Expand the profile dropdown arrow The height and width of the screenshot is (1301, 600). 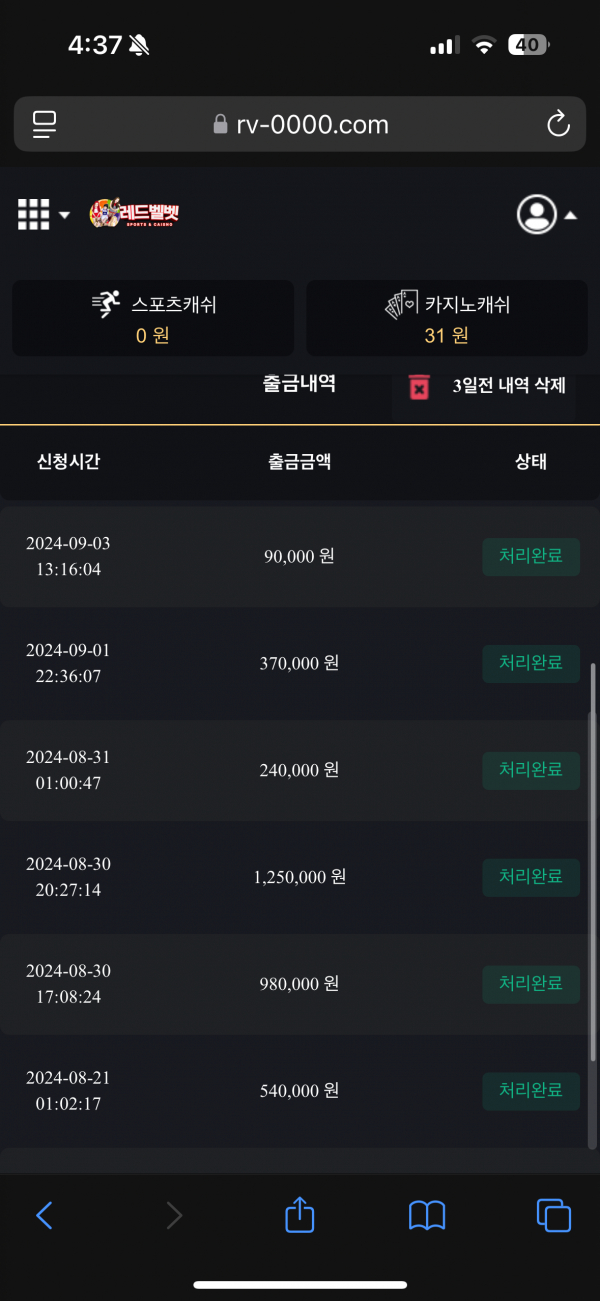coord(570,215)
